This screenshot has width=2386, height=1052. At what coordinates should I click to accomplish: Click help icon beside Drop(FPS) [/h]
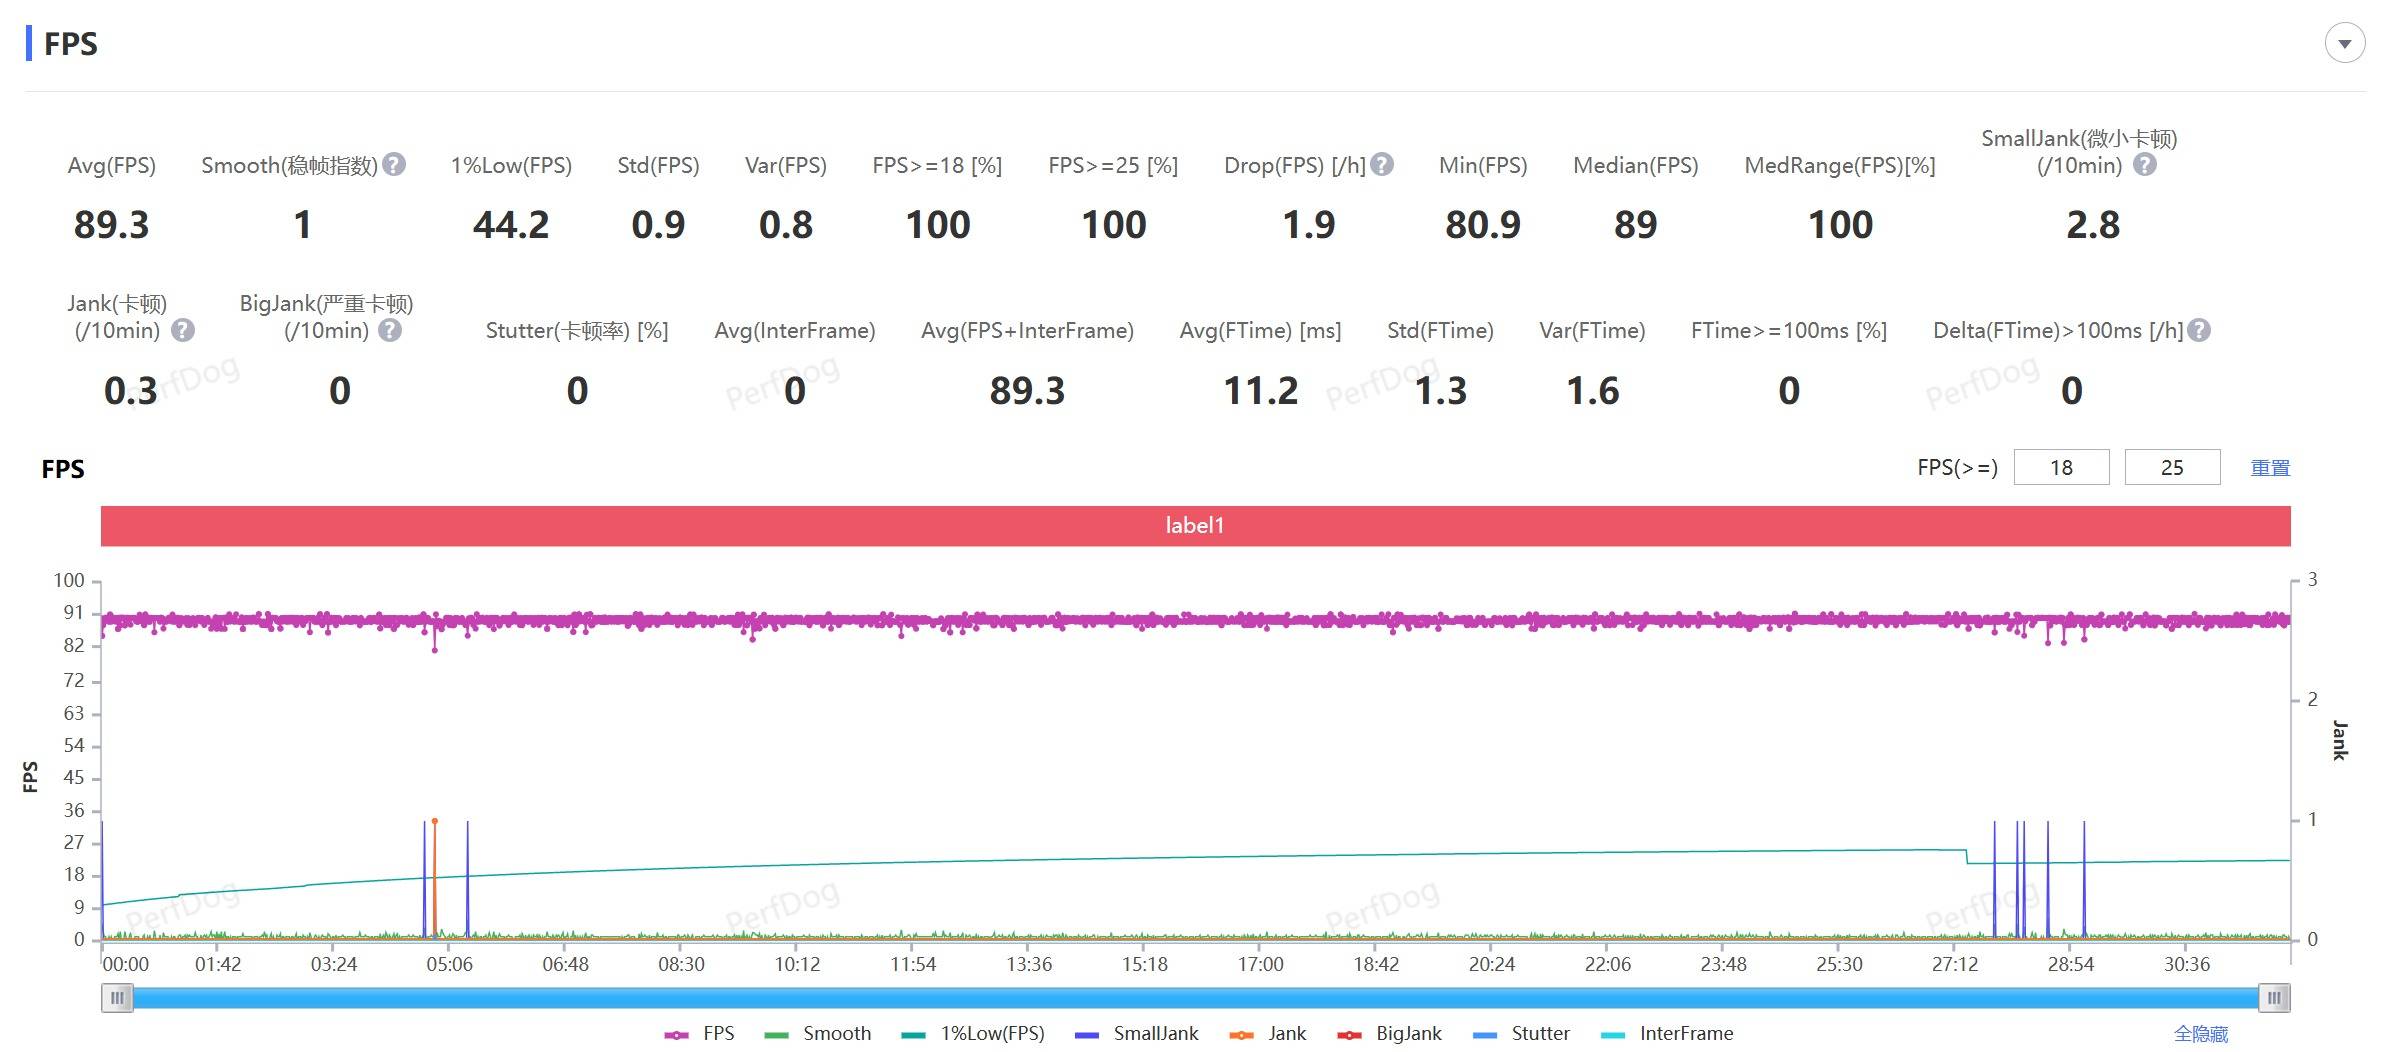coord(1382,165)
